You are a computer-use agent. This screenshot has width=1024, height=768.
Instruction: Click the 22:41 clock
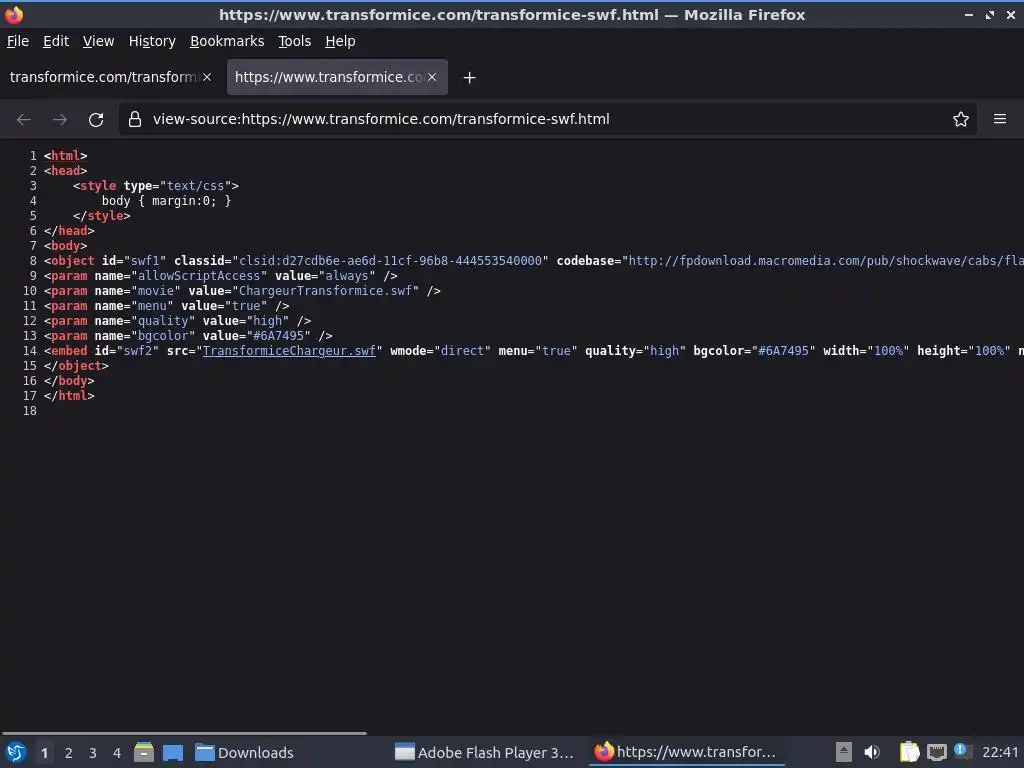pyautogui.click(x=1000, y=752)
